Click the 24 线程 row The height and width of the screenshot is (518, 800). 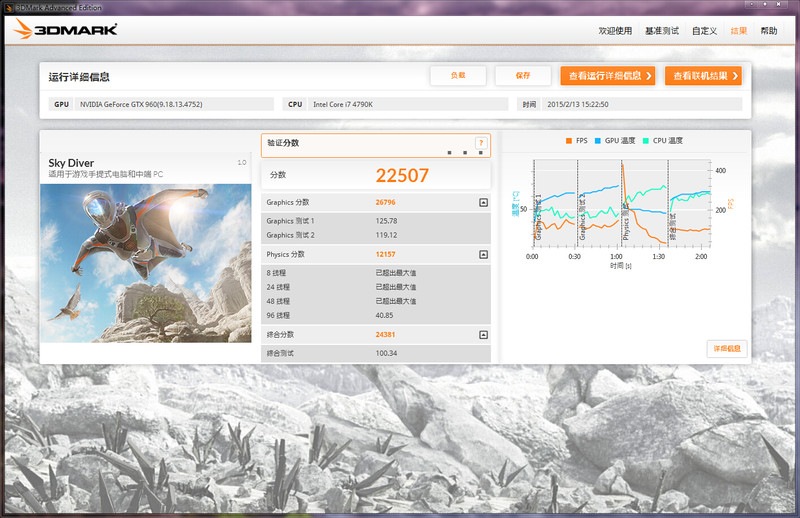376,287
